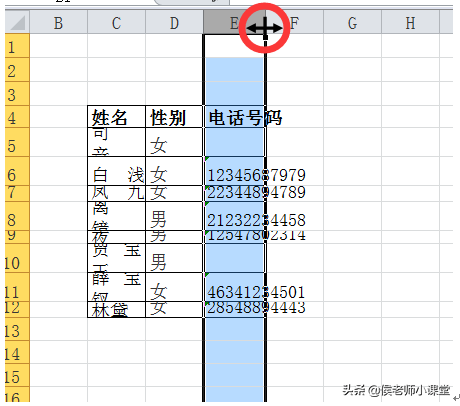Click the 电话号码 header cell
The height and width of the screenshot is (406, 460).
[234, 117]
